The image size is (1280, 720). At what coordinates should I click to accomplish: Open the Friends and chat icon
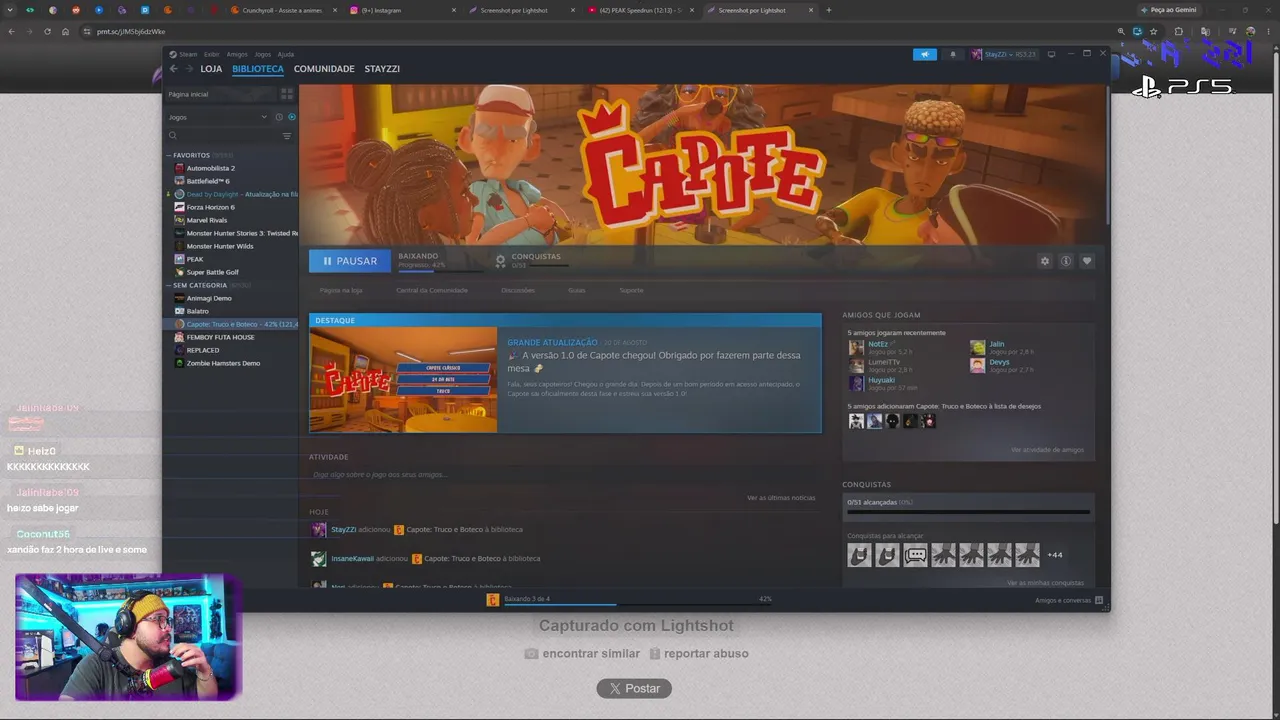point(1099,600)
